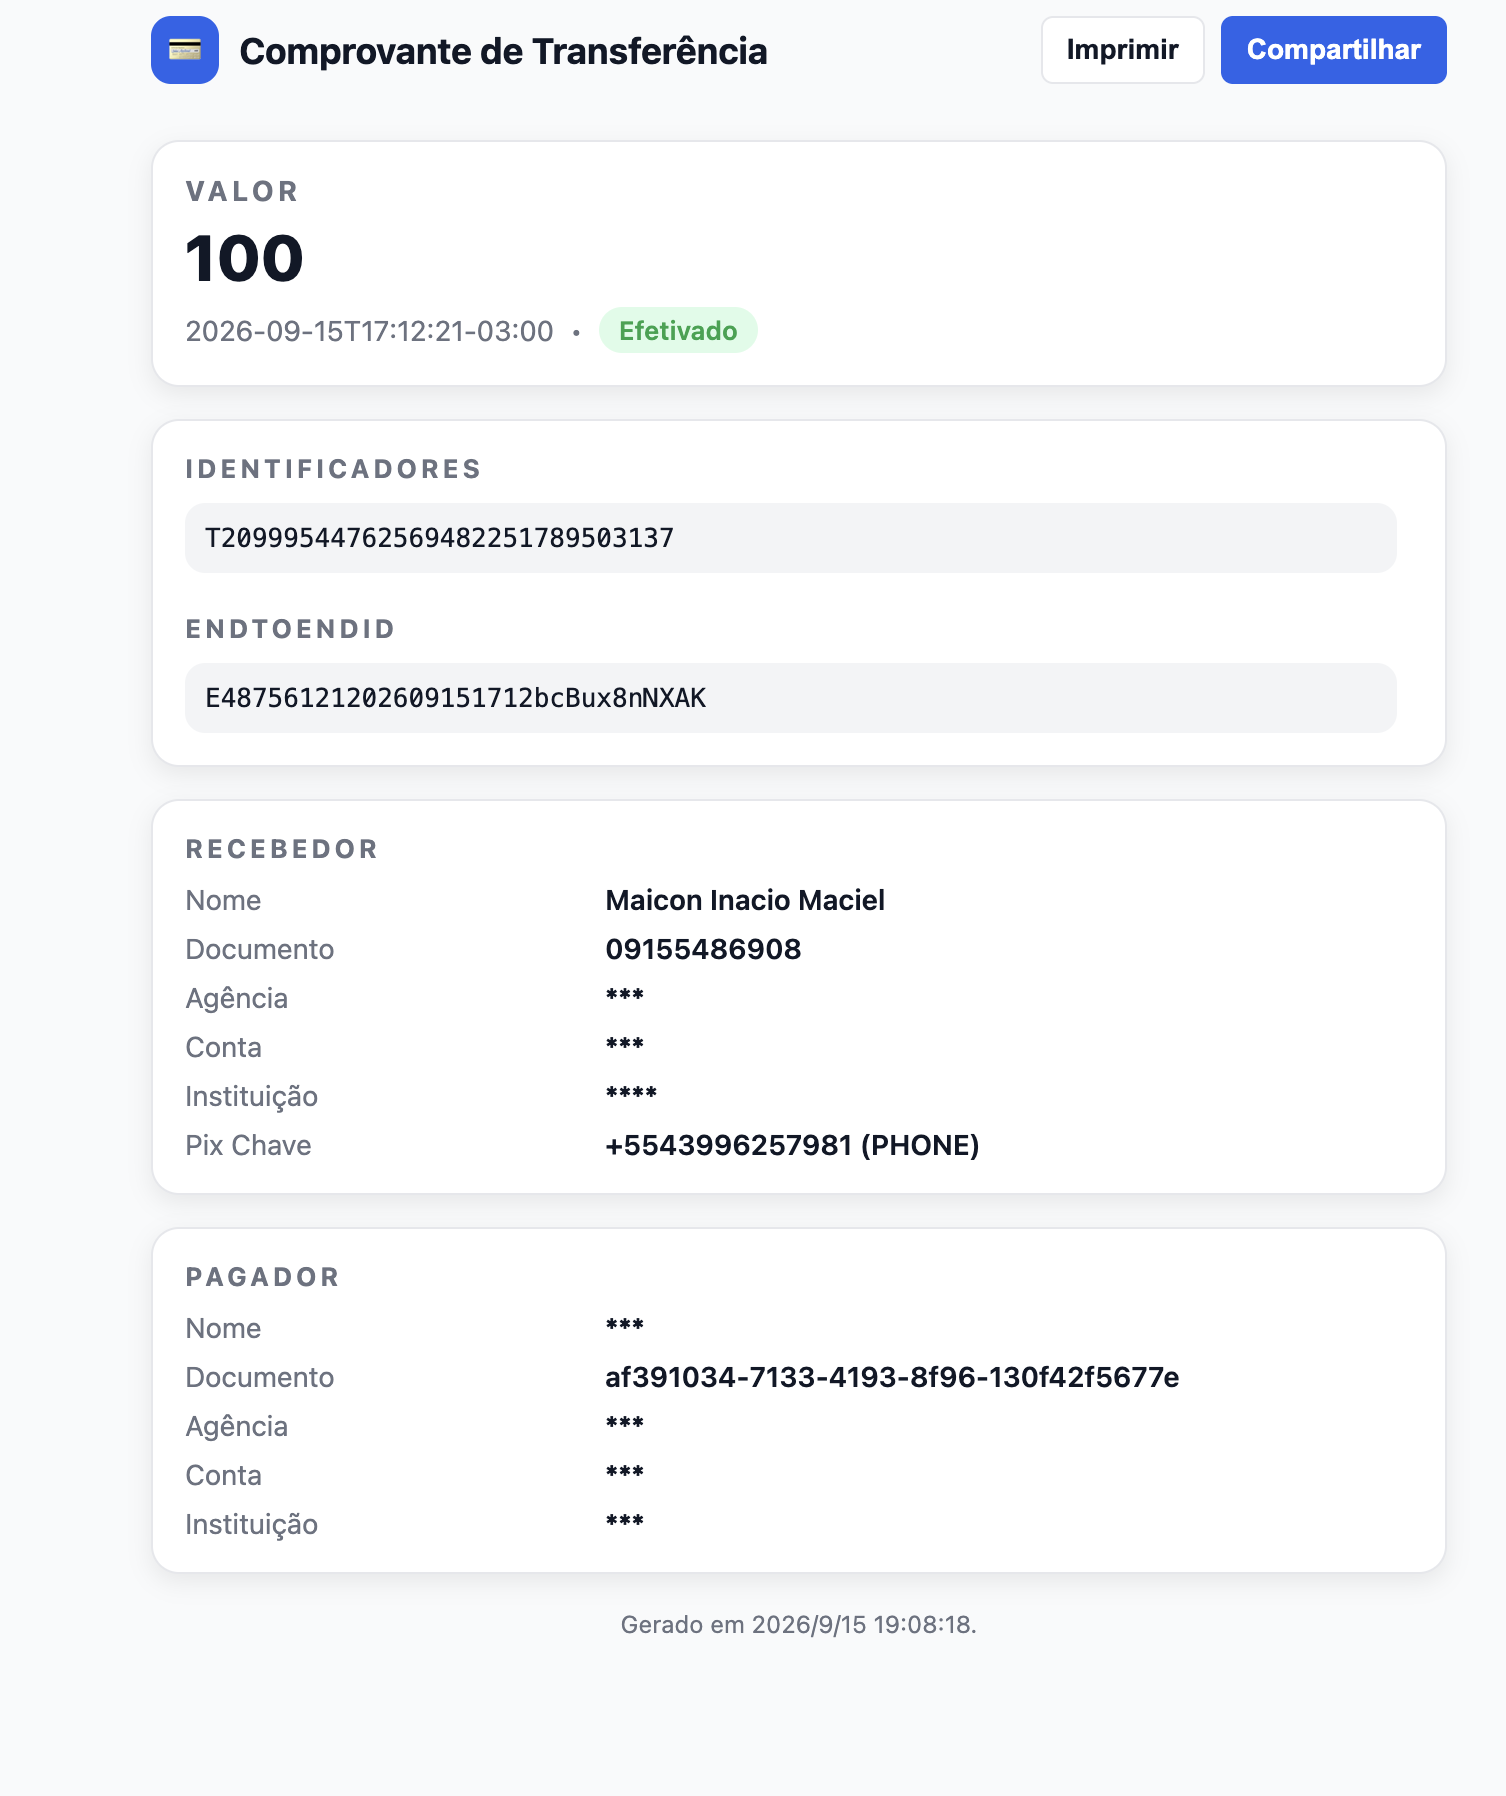This screenshot has height=1796, width=1506.
Task: Click the Pagador section heading
Action: click(x=263, y=1277)
